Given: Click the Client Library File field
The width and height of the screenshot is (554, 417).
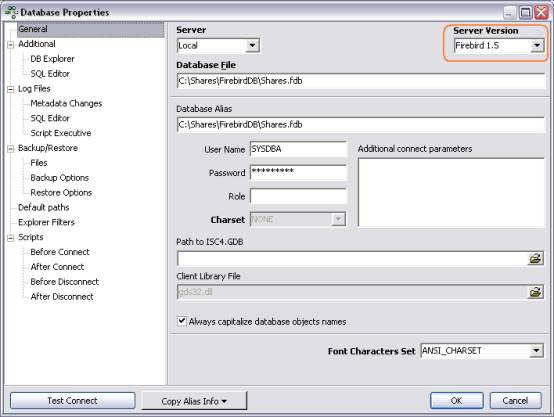Looking at the screenshot, I should point(352,292).
